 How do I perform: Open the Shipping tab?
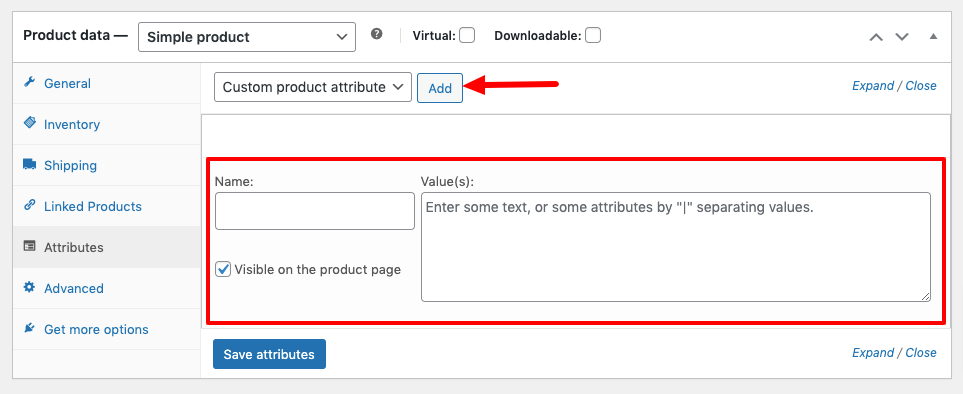click(107, 165)
